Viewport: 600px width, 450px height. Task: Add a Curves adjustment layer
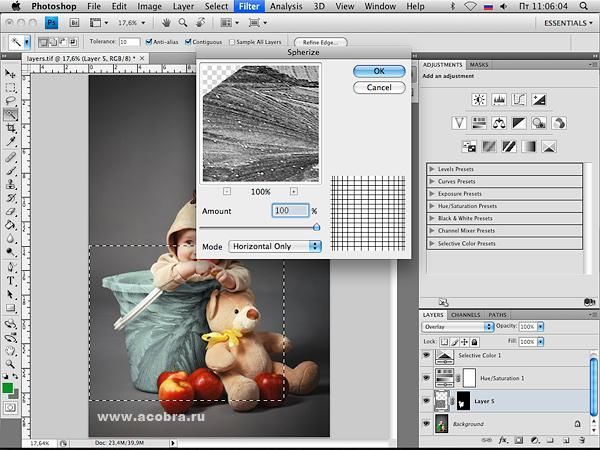coord(519,99)
